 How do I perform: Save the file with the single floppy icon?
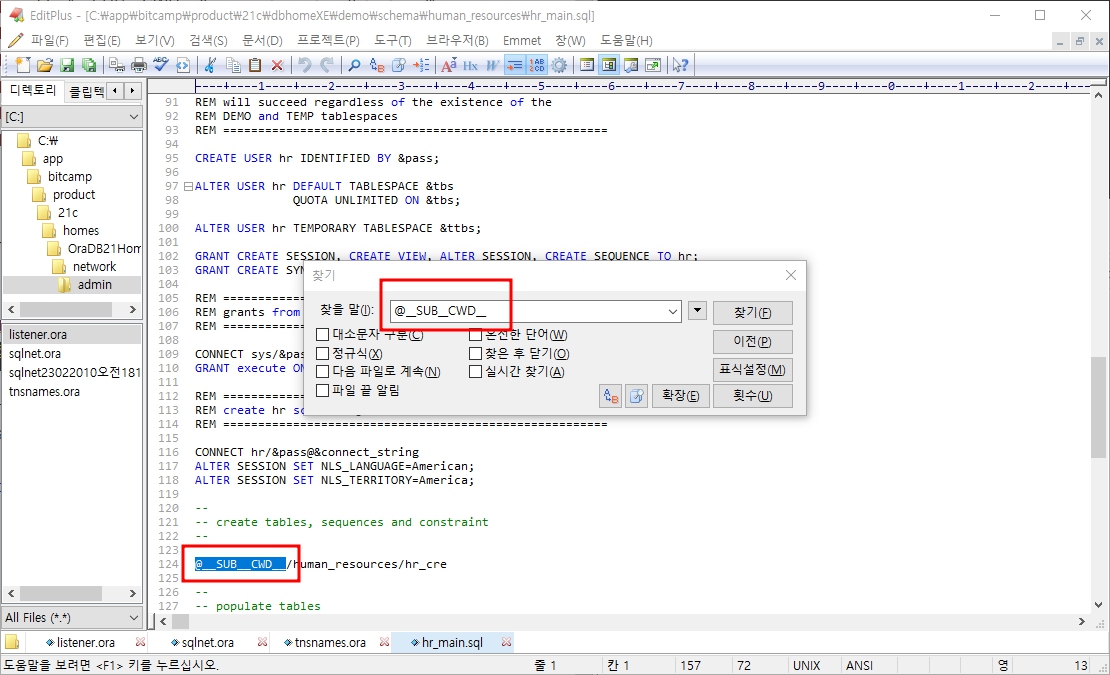tap(67, 65)
